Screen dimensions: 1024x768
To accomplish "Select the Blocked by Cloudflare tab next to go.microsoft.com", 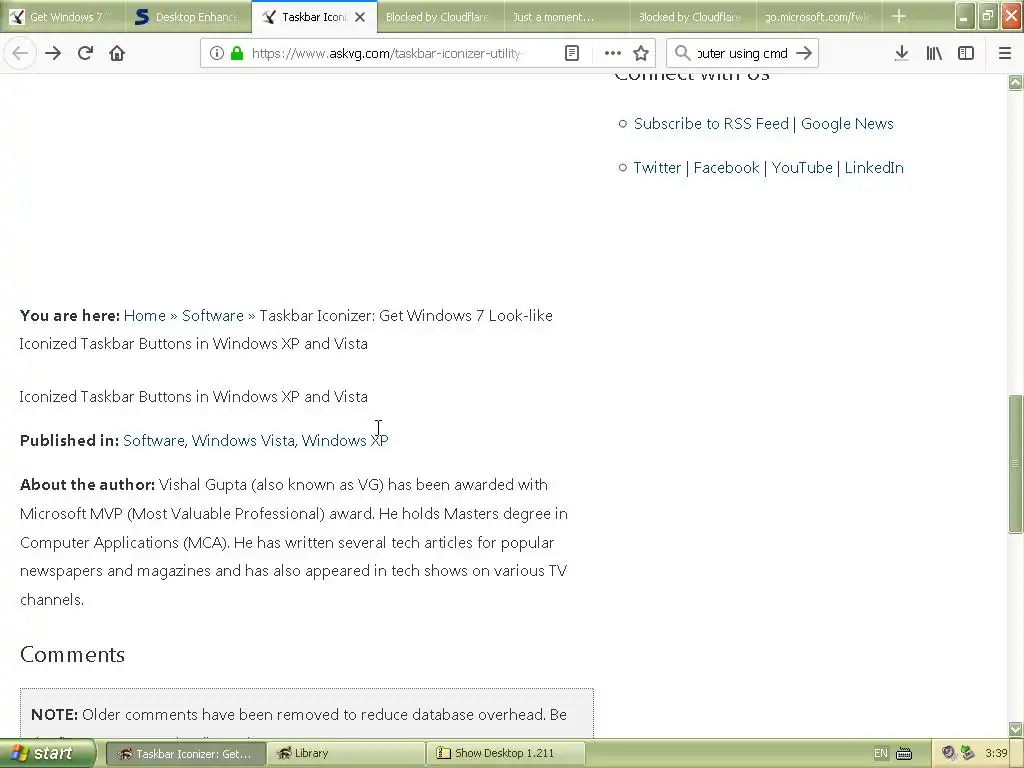I will tap(693, 17).
